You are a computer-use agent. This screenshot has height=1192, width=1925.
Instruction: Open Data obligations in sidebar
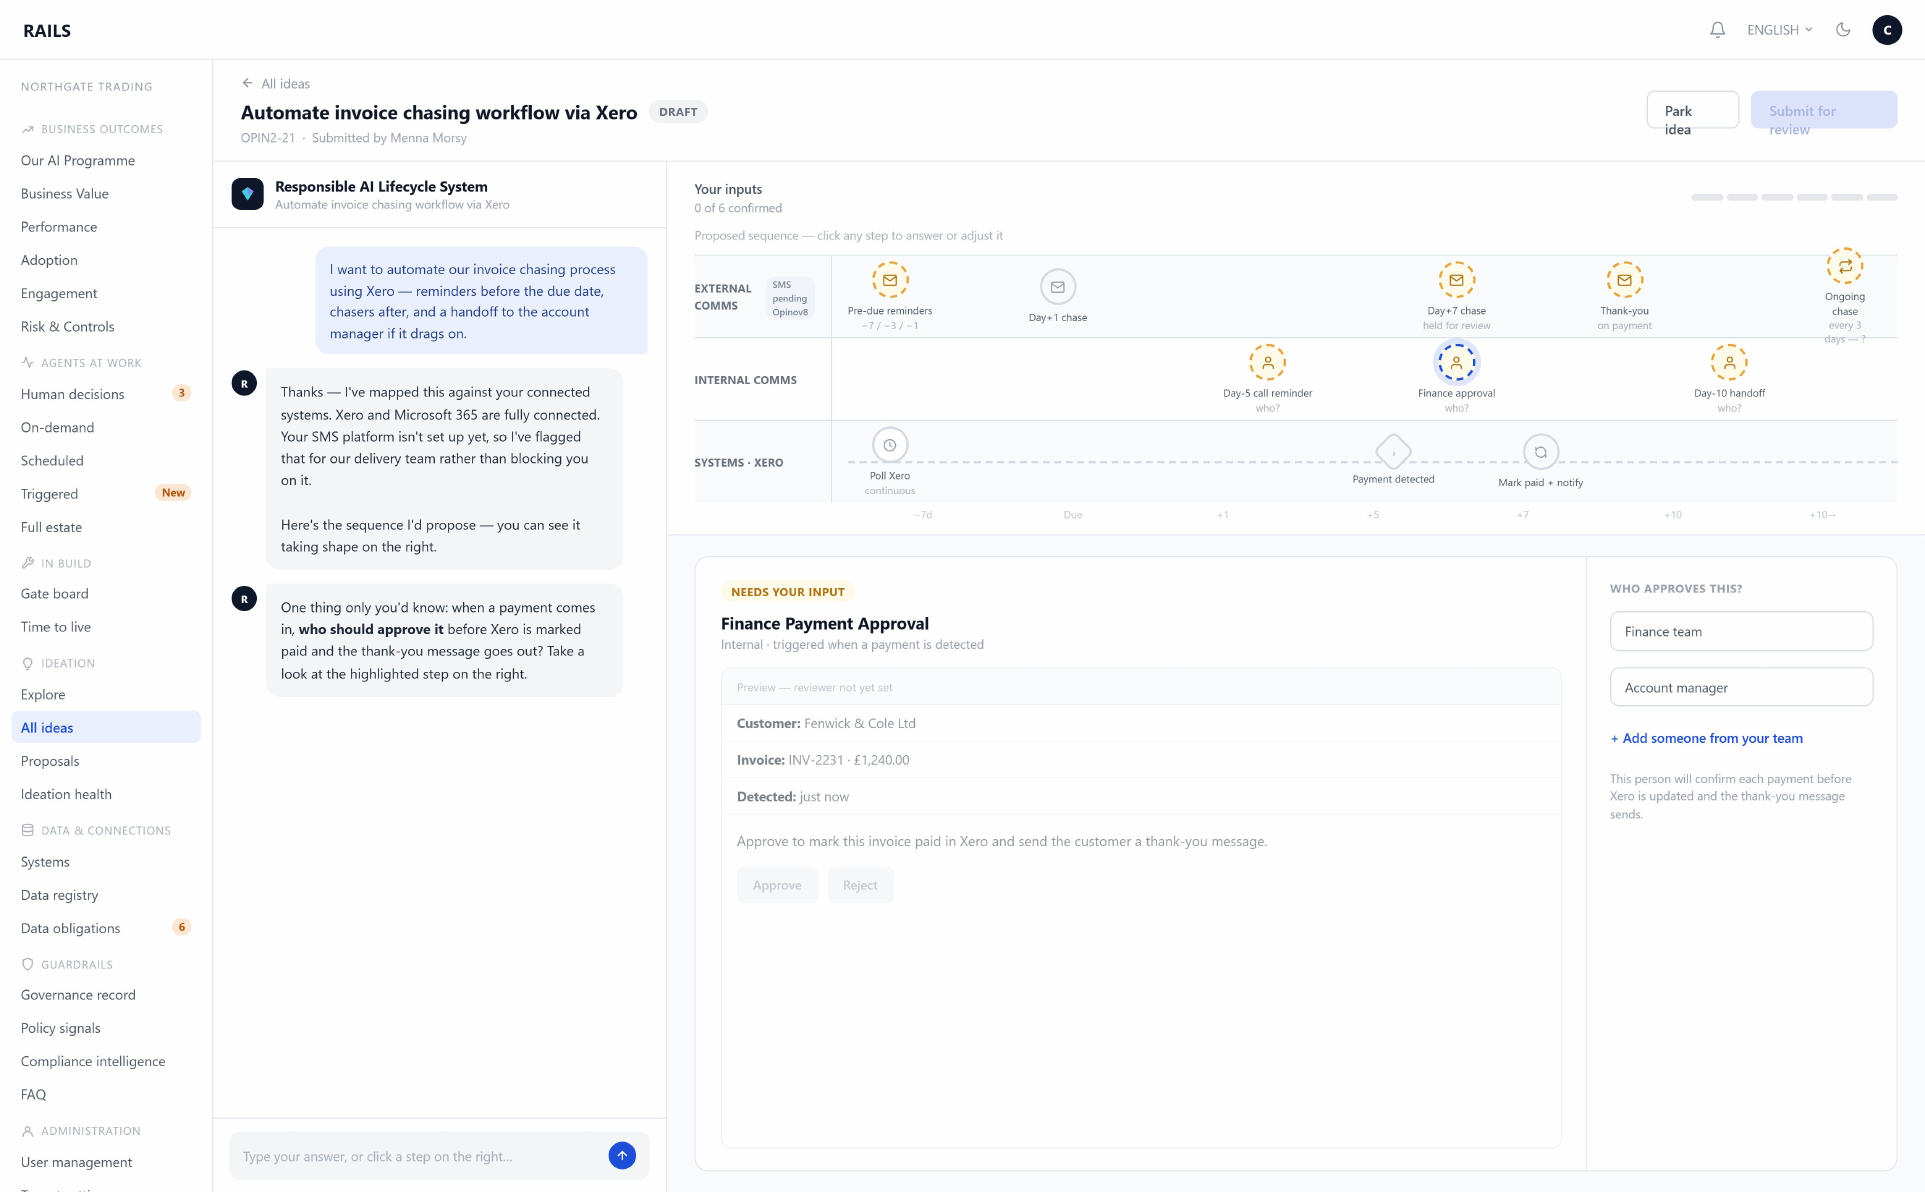(105, 928)
